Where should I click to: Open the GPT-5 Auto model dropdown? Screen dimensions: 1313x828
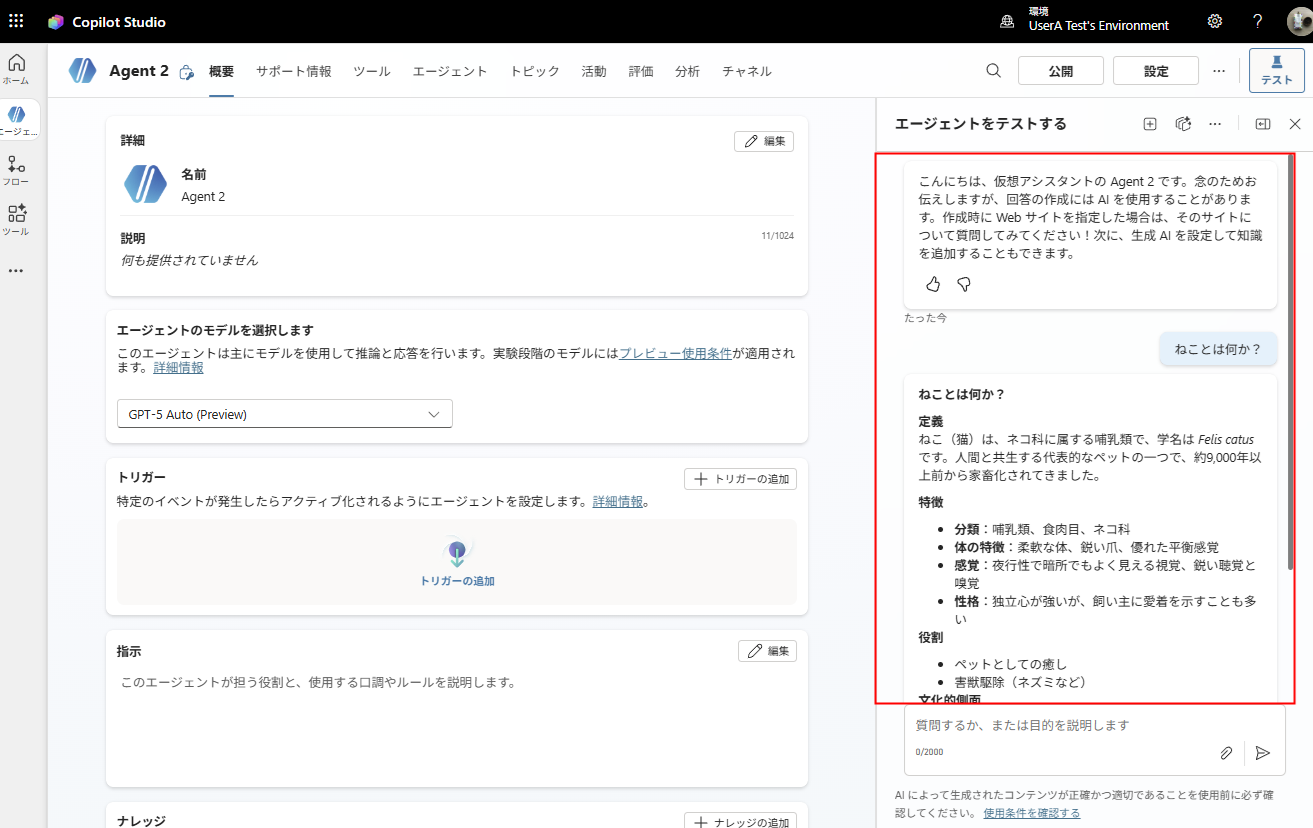click(x=285, y=414)
